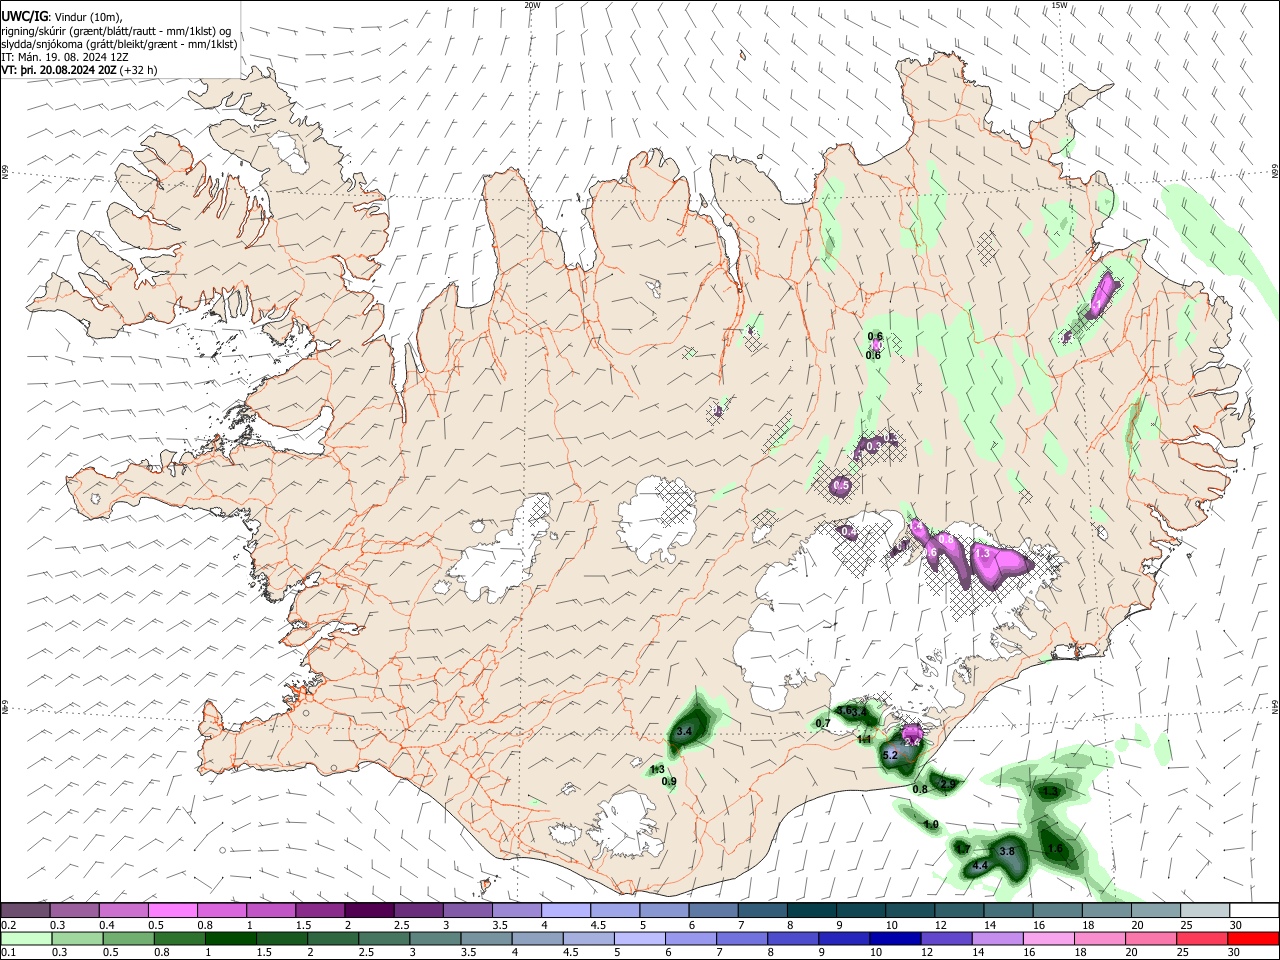Select the pale grey 25 swatch in upper legend

1205,911
